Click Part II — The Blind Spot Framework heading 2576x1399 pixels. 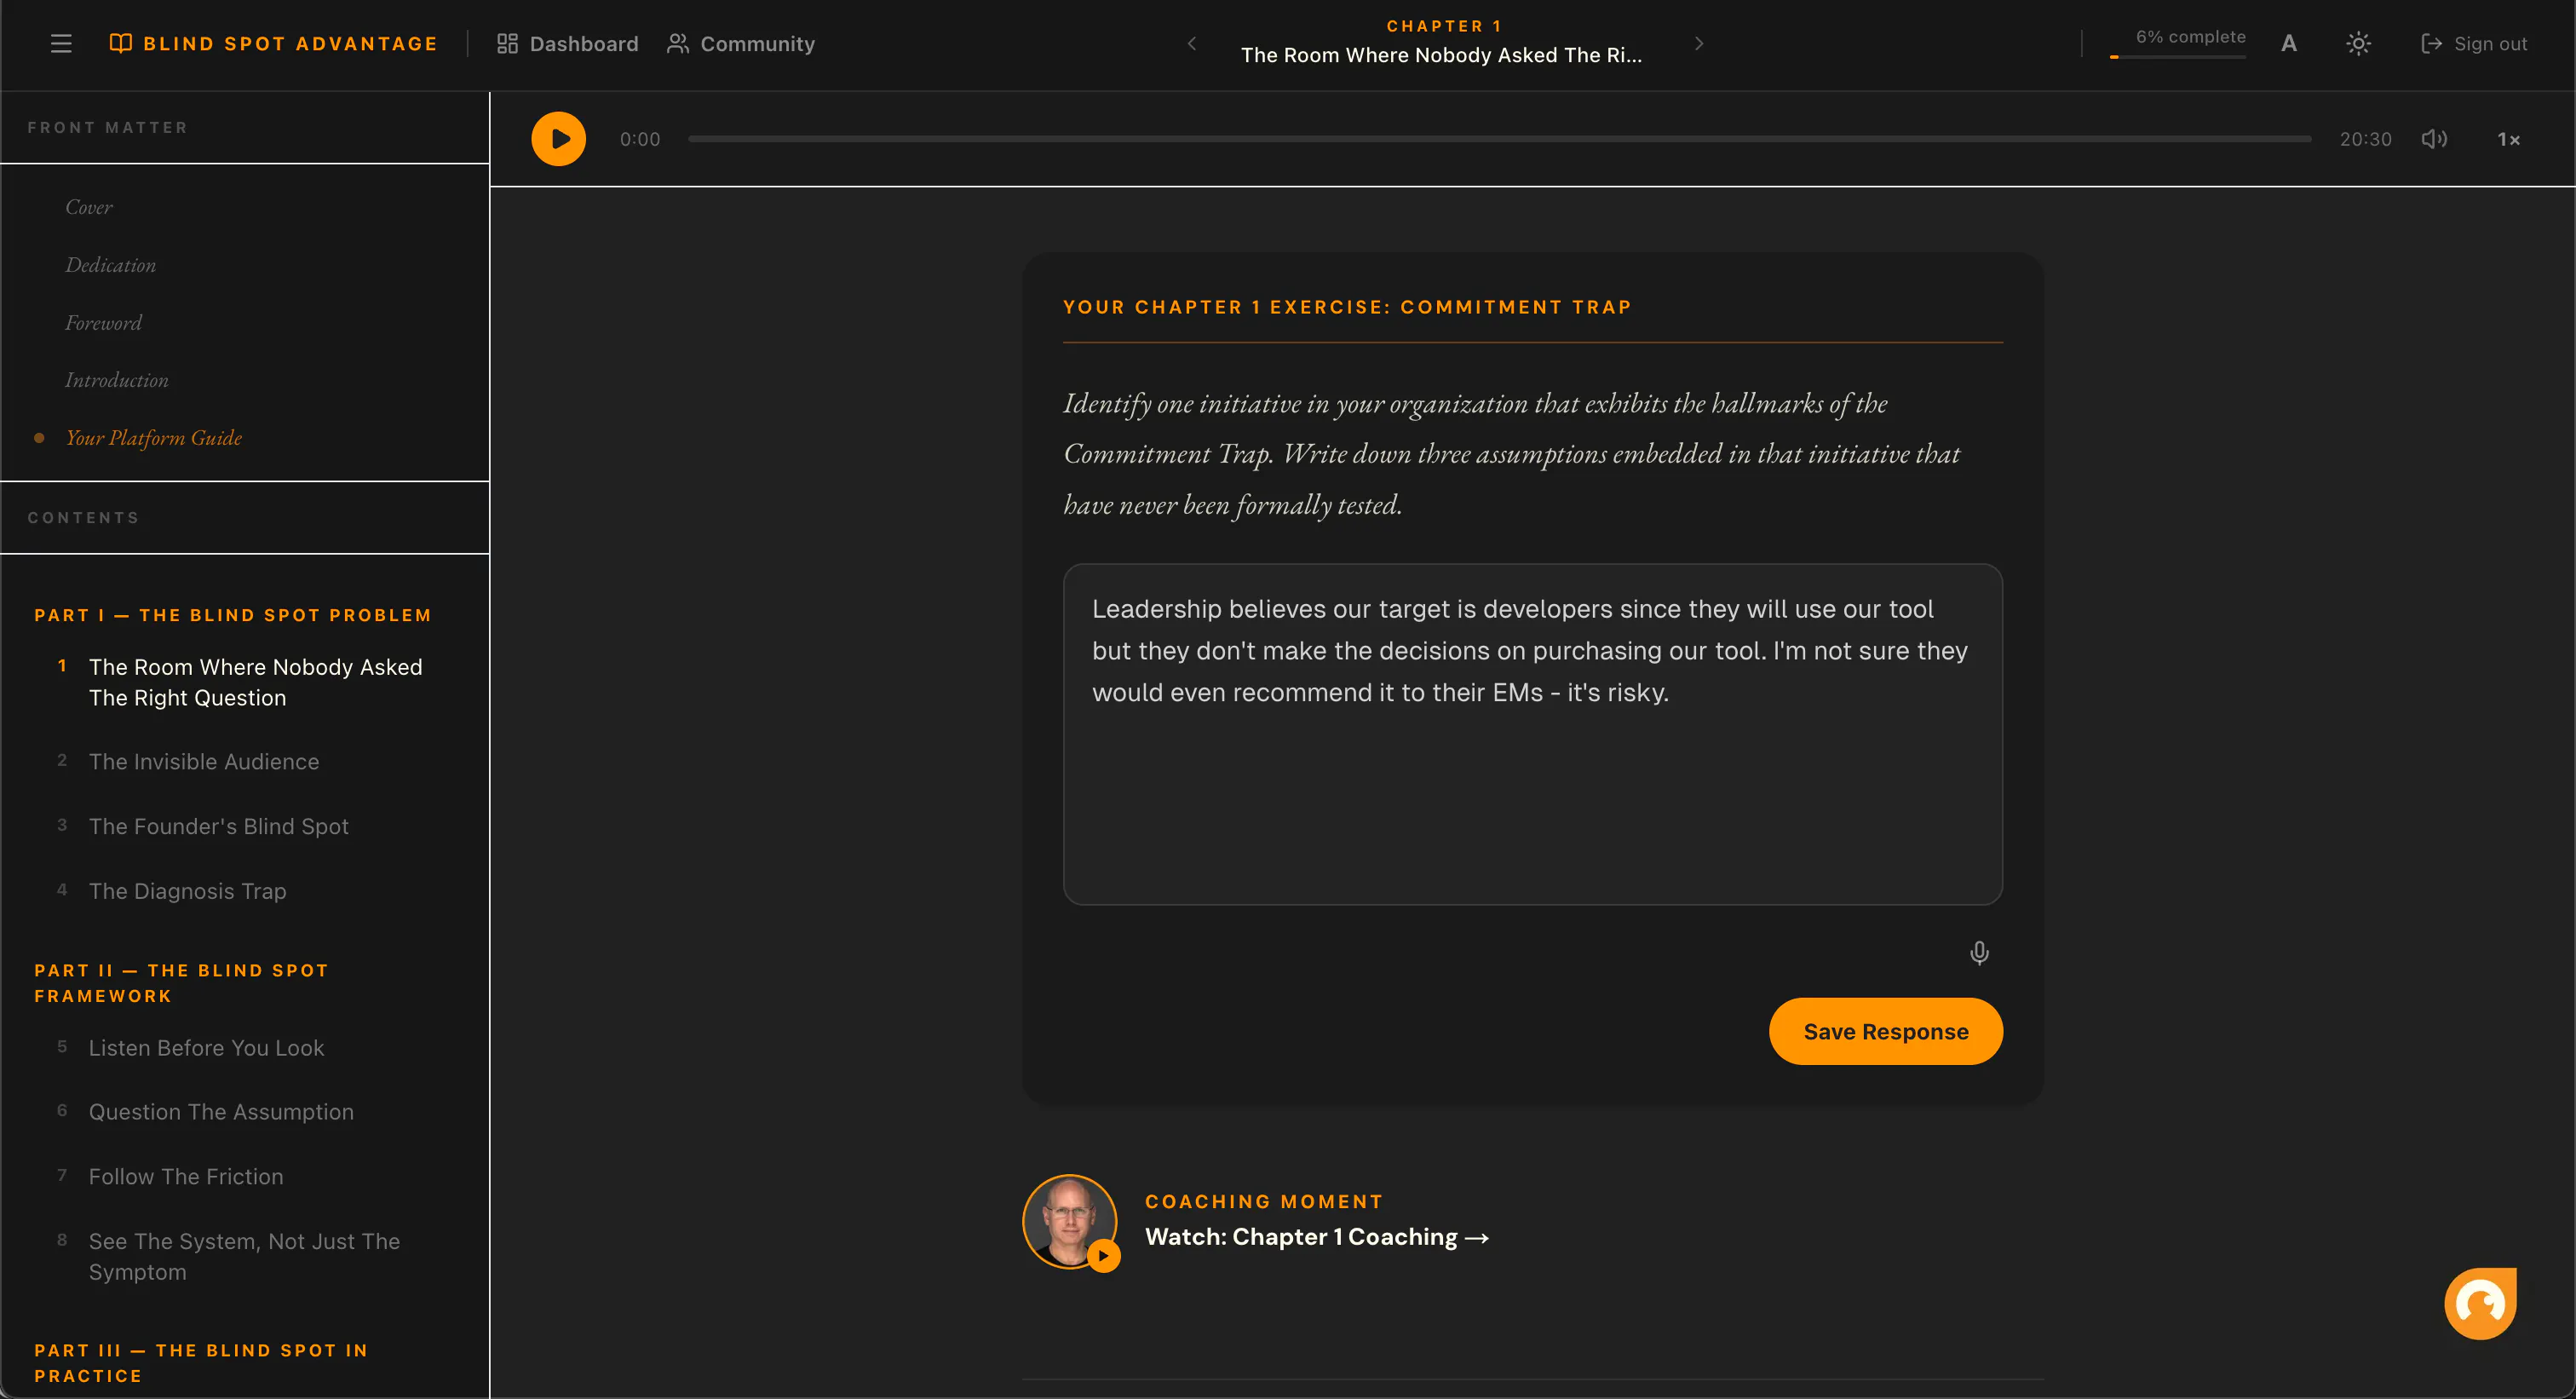tap(181, 983)
